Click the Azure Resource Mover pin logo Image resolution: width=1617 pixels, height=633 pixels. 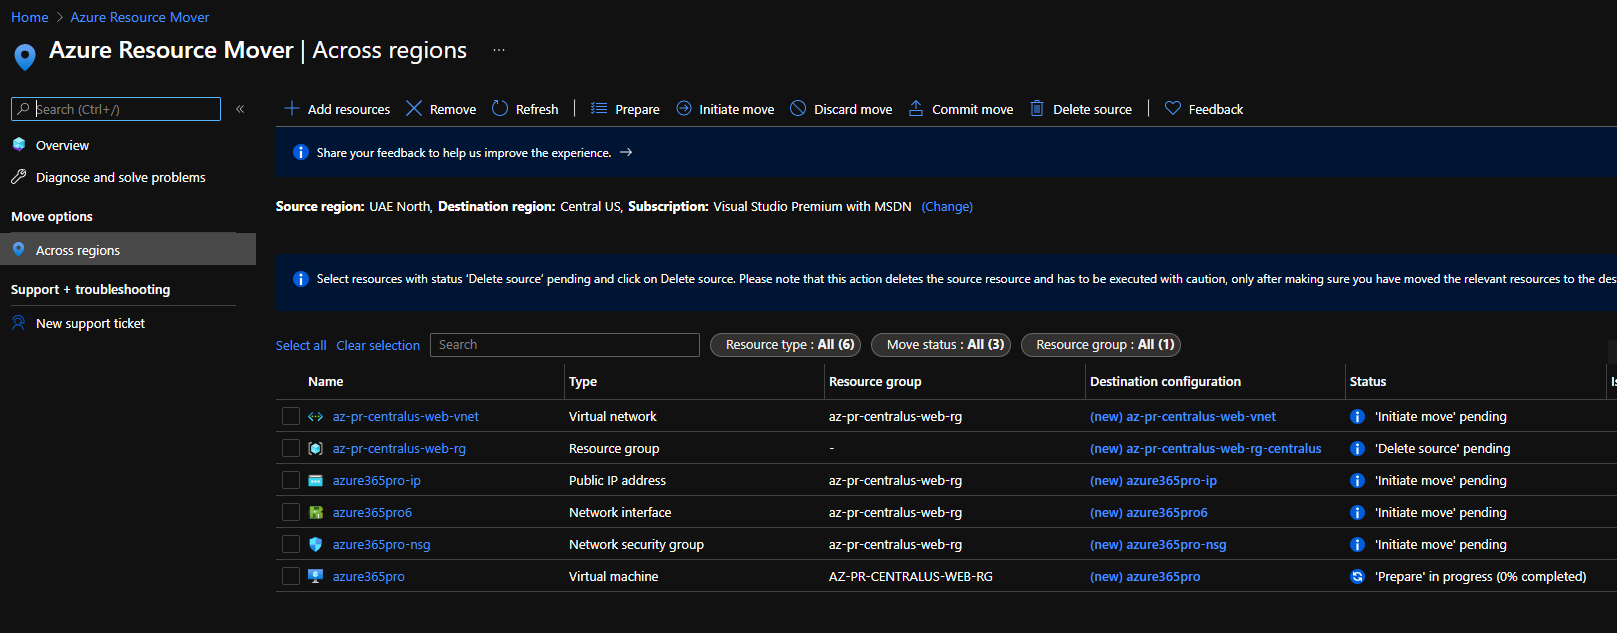[x=25, y=56]
